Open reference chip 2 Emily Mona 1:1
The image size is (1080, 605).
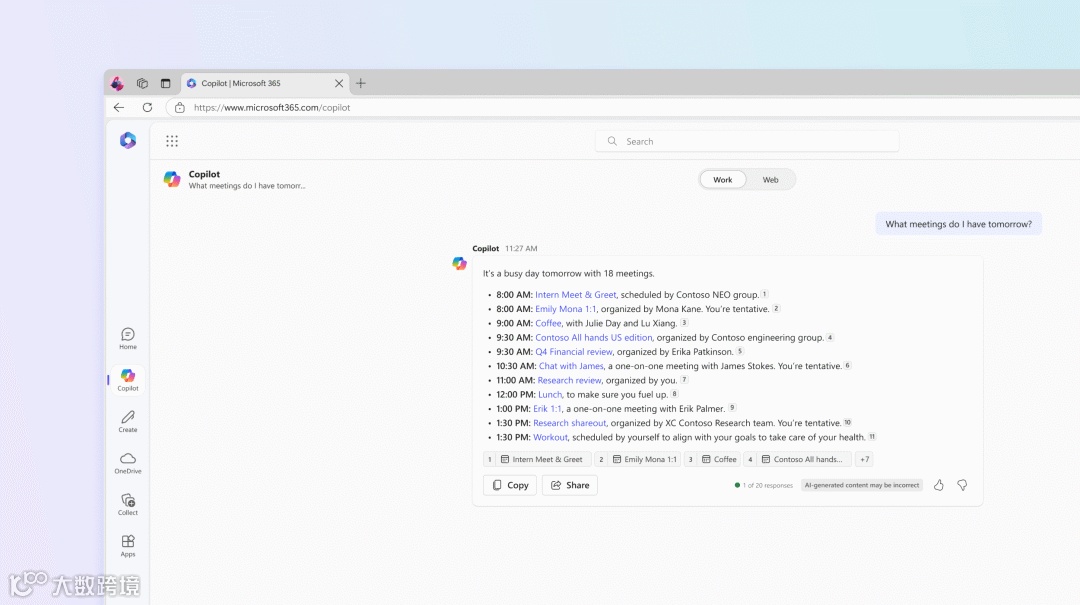click(638, 459)
